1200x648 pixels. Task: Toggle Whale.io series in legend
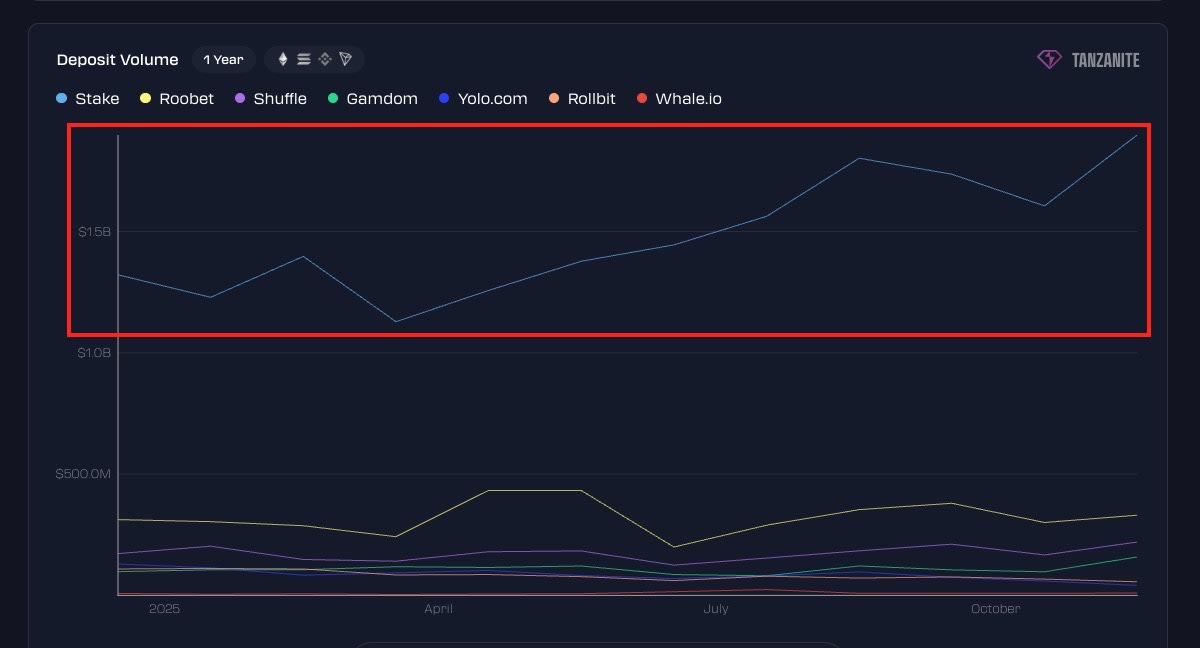tap(679, 99)
